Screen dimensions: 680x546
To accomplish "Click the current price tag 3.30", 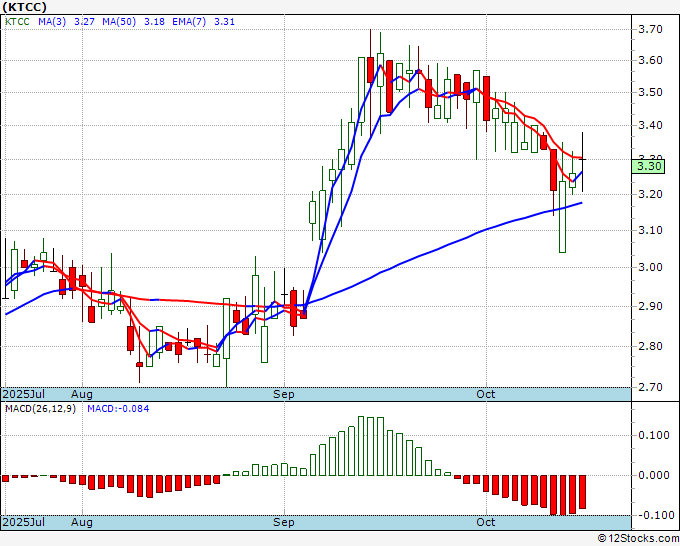I will [x=648, y=166].
